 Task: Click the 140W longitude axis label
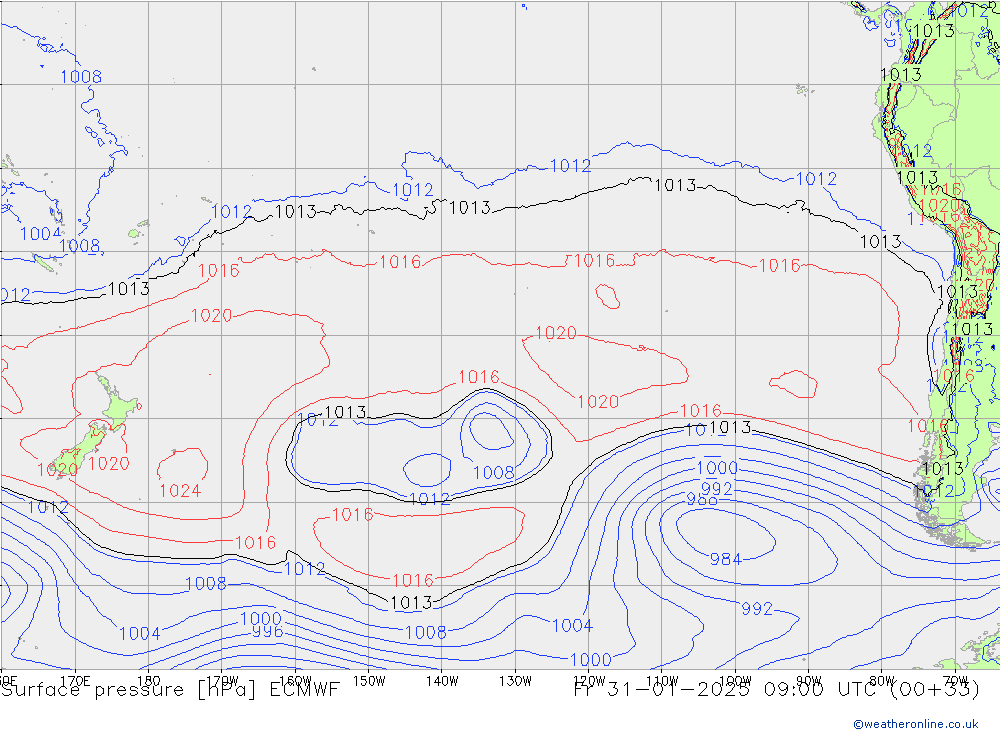pos(441,679)
